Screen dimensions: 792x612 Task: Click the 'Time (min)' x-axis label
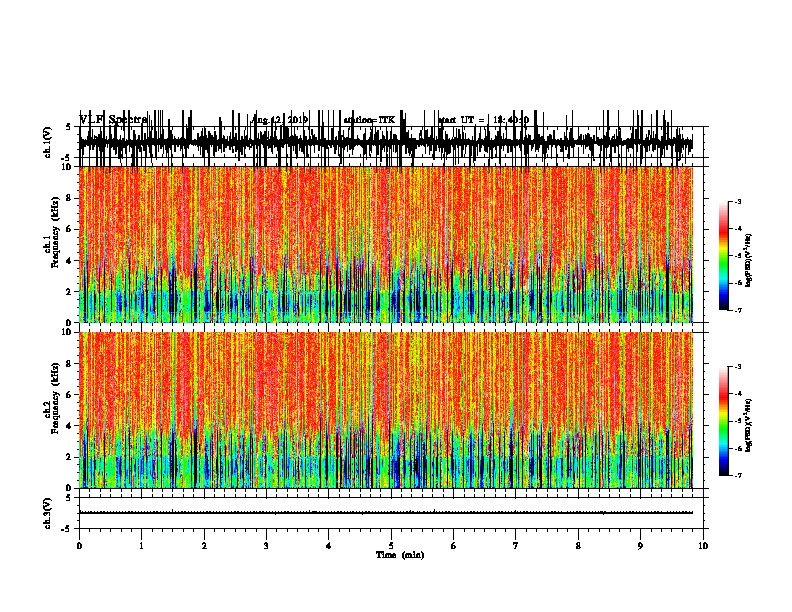[400, 555]
